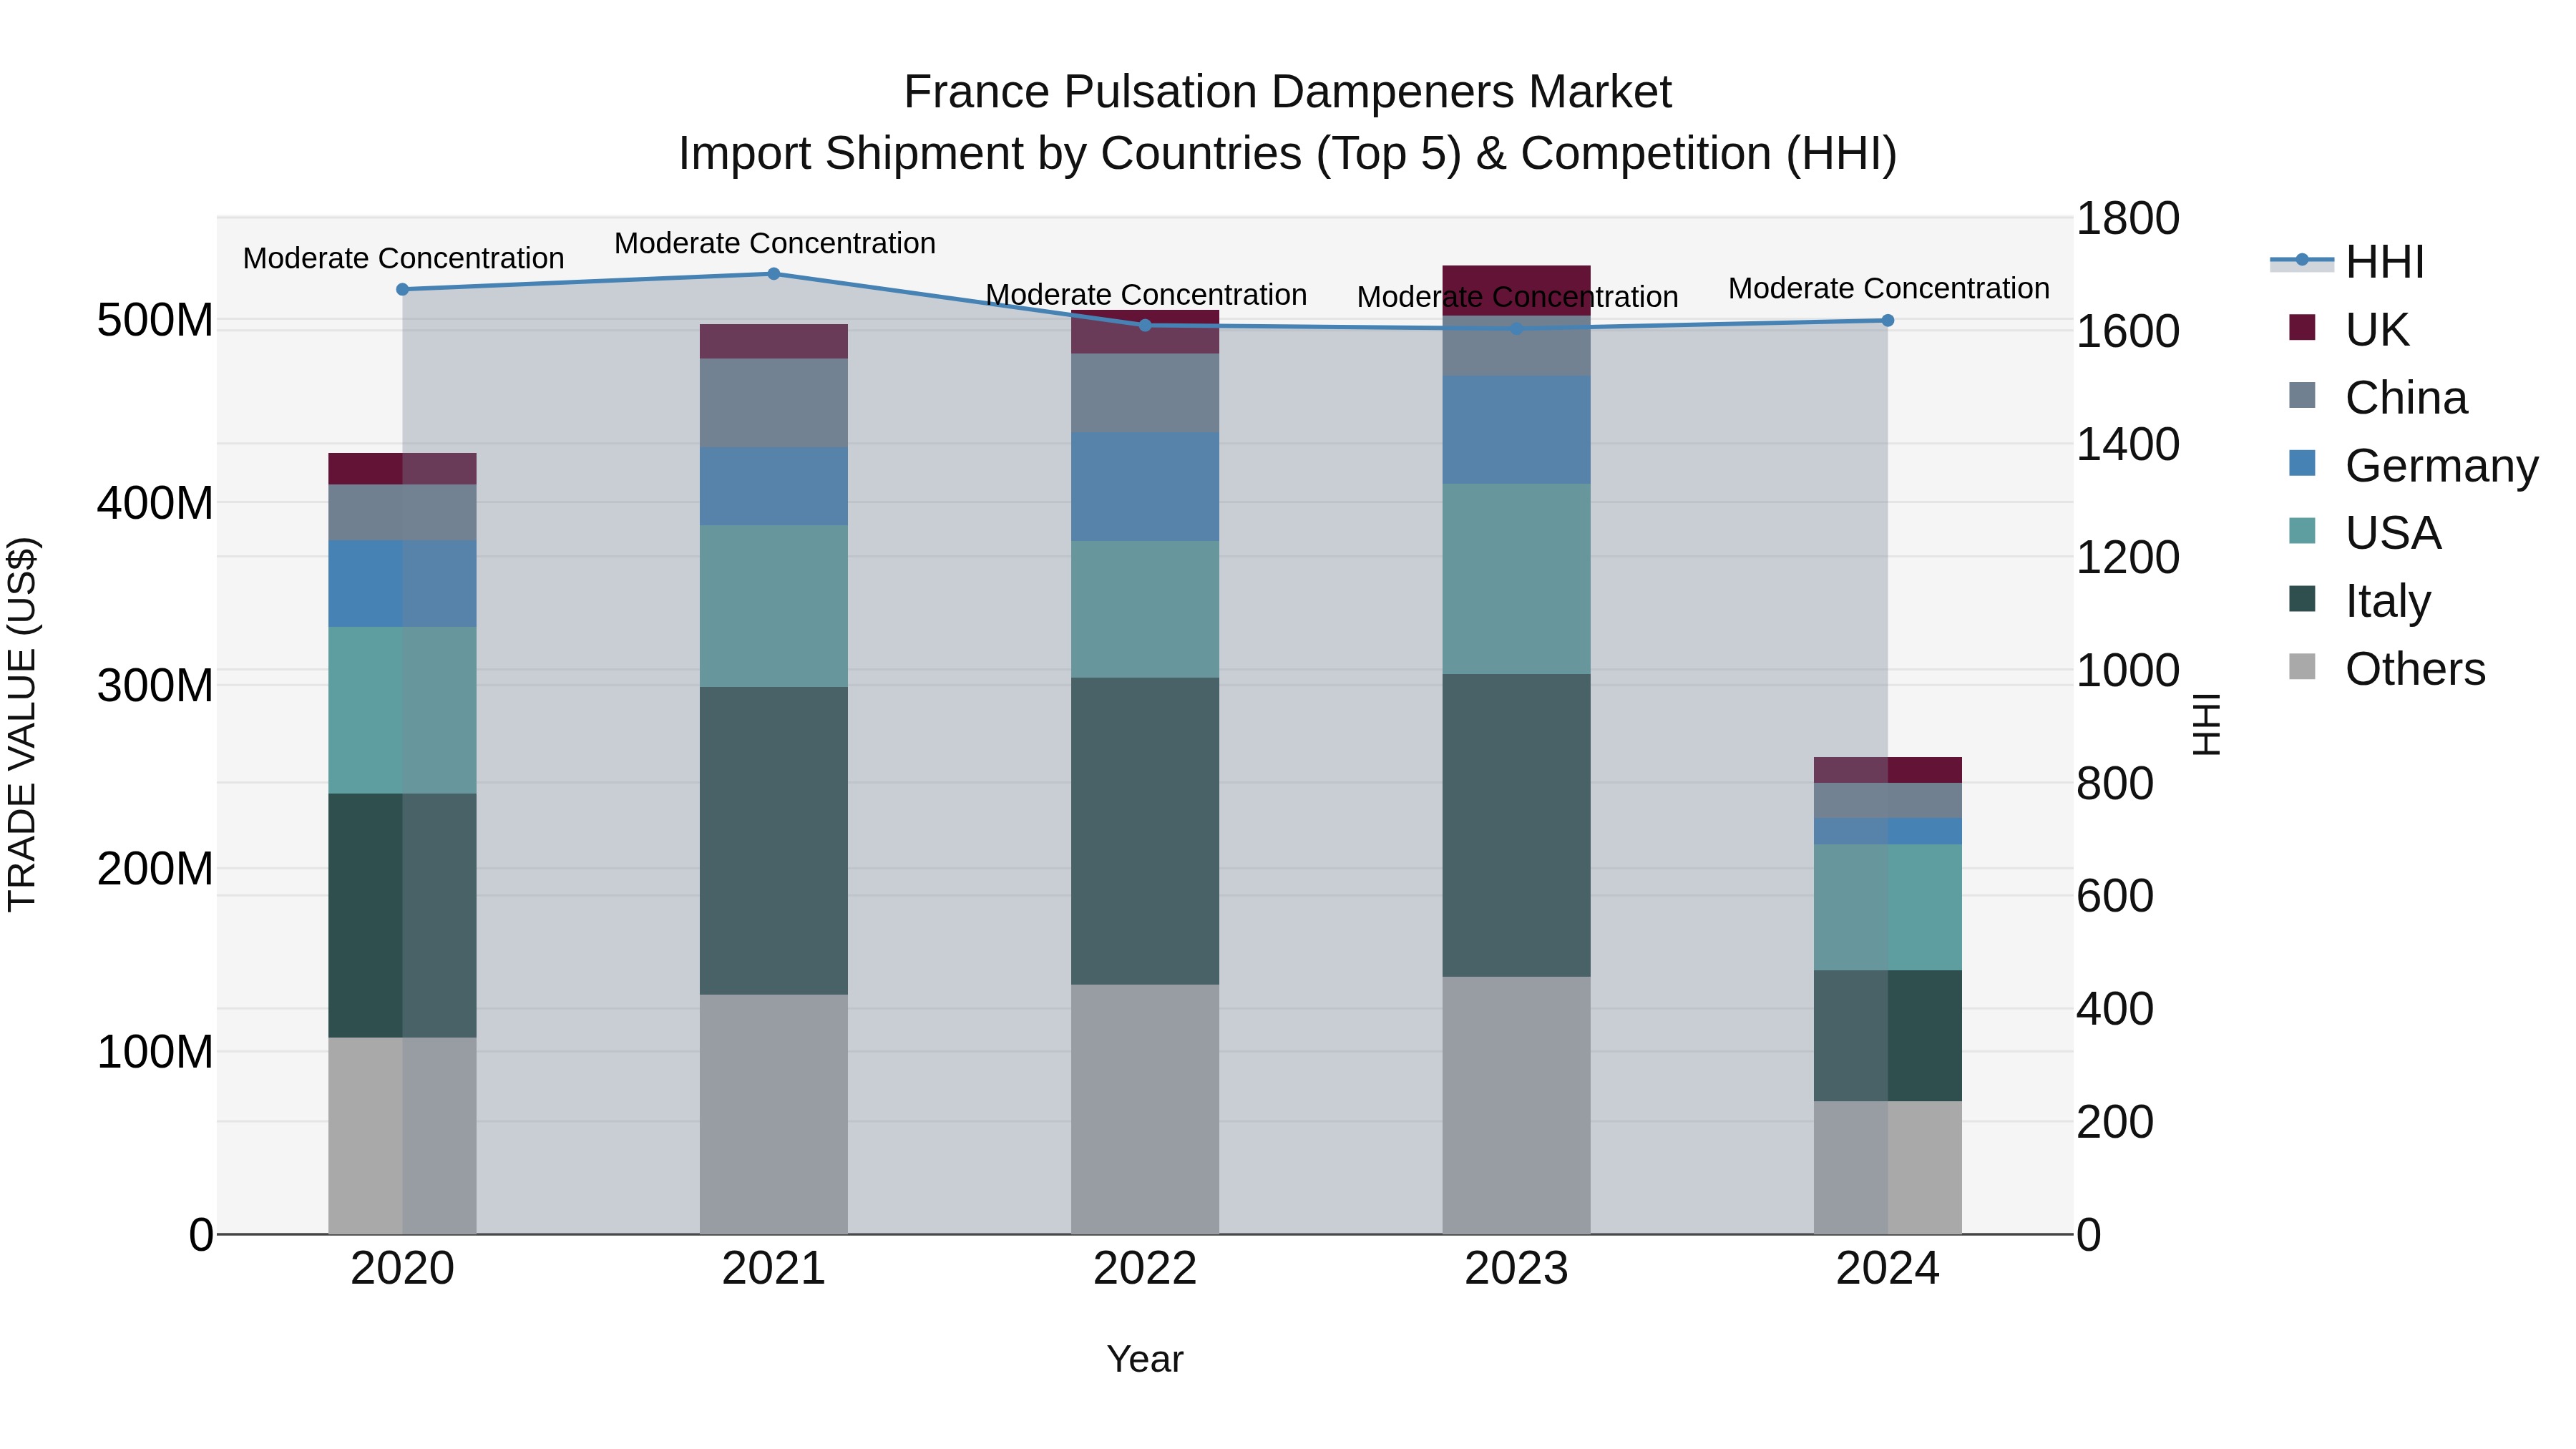Click the 2022 x-axis year label

coord(1145,1269)
